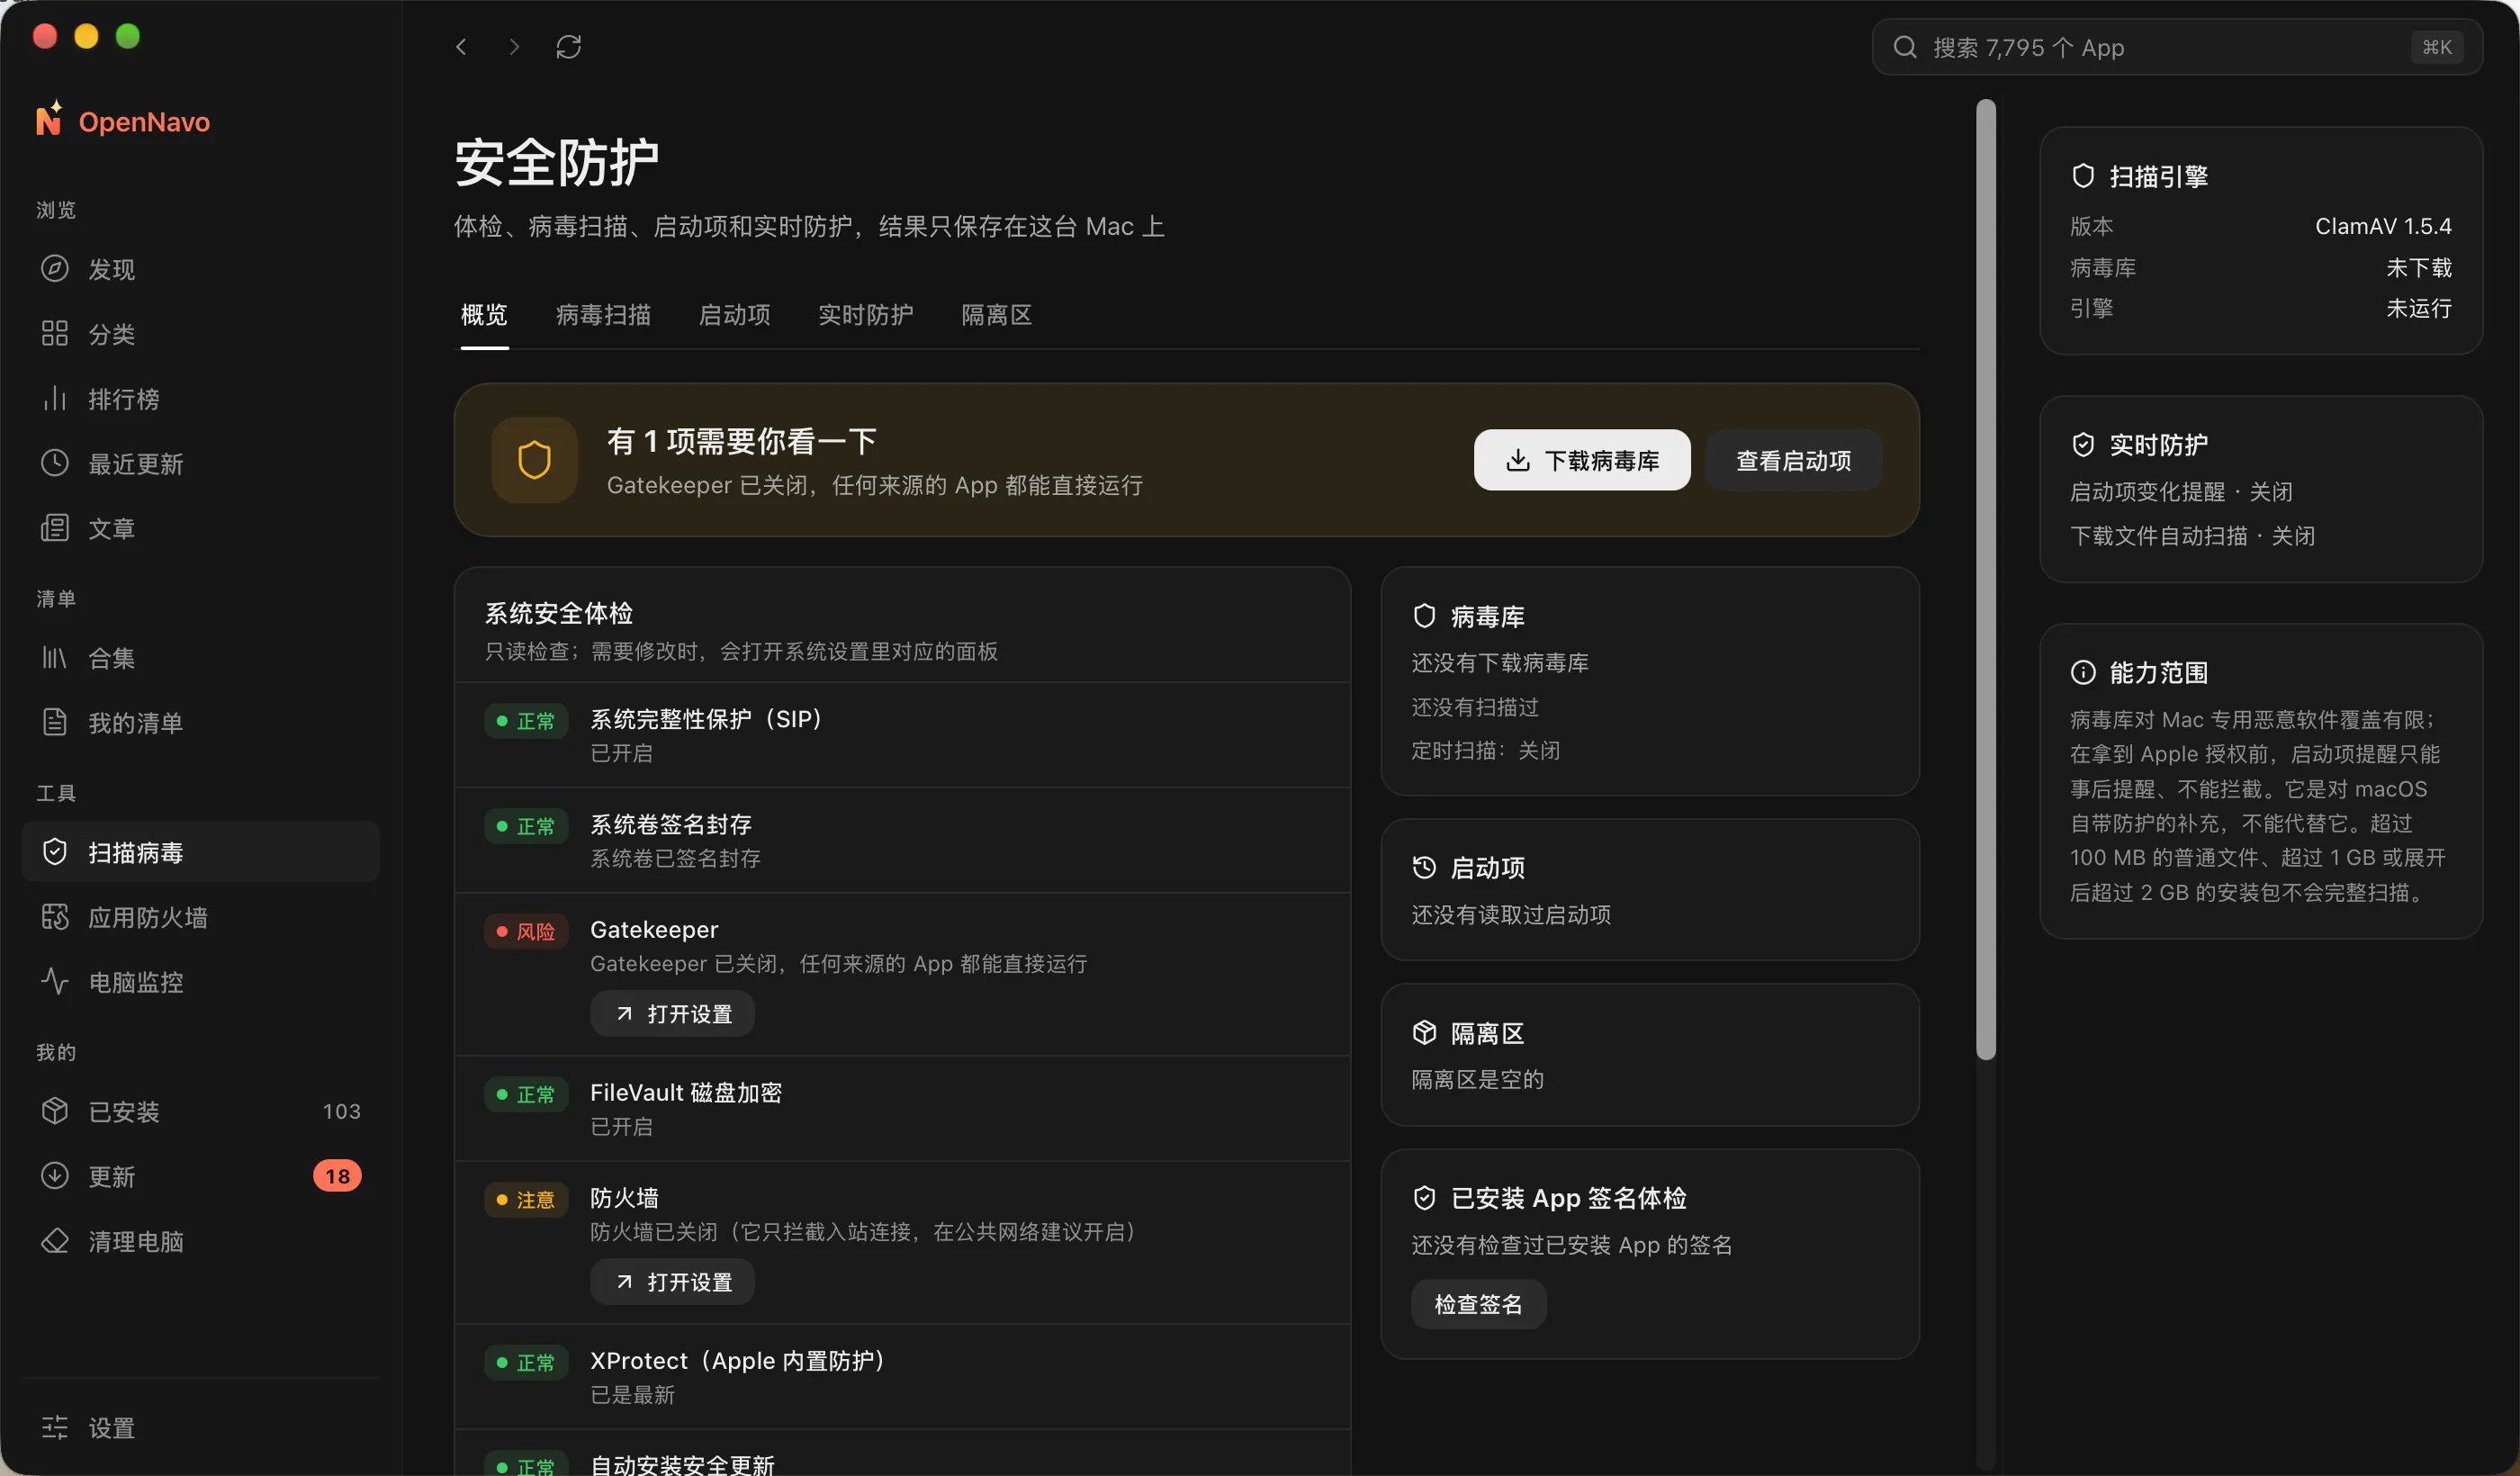Click the search magnifier icon
This screenshot has height=1476, width=2520.
pos(1905,47)
